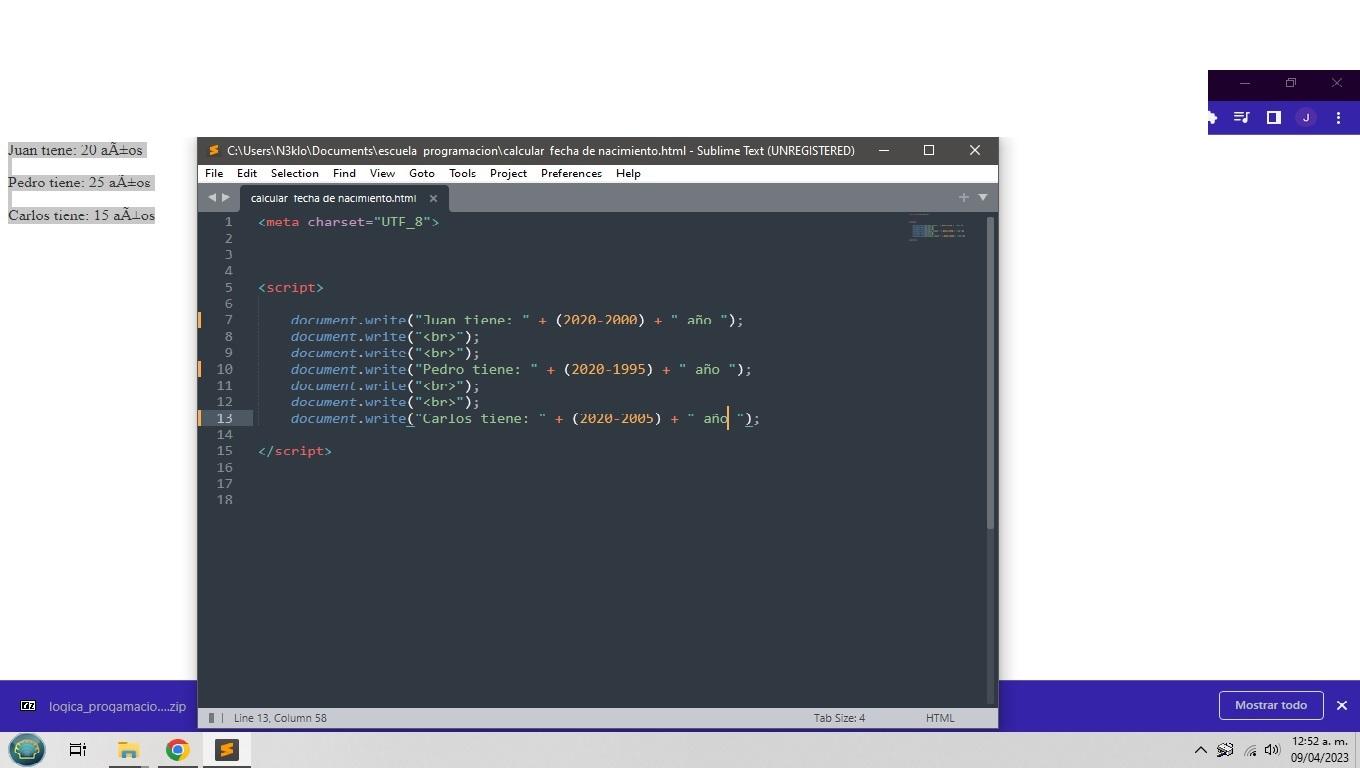Screen dimensions: 1360x768
Task: Close the Chrome downloads bar
Action: 1342,705
